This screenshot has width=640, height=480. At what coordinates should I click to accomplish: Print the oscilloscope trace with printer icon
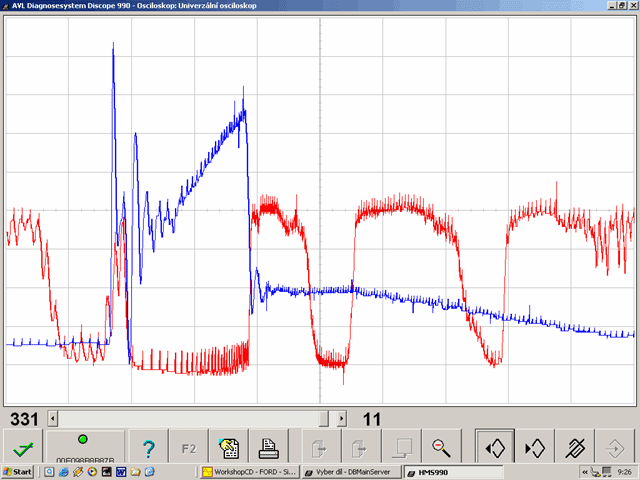[269, 446]
